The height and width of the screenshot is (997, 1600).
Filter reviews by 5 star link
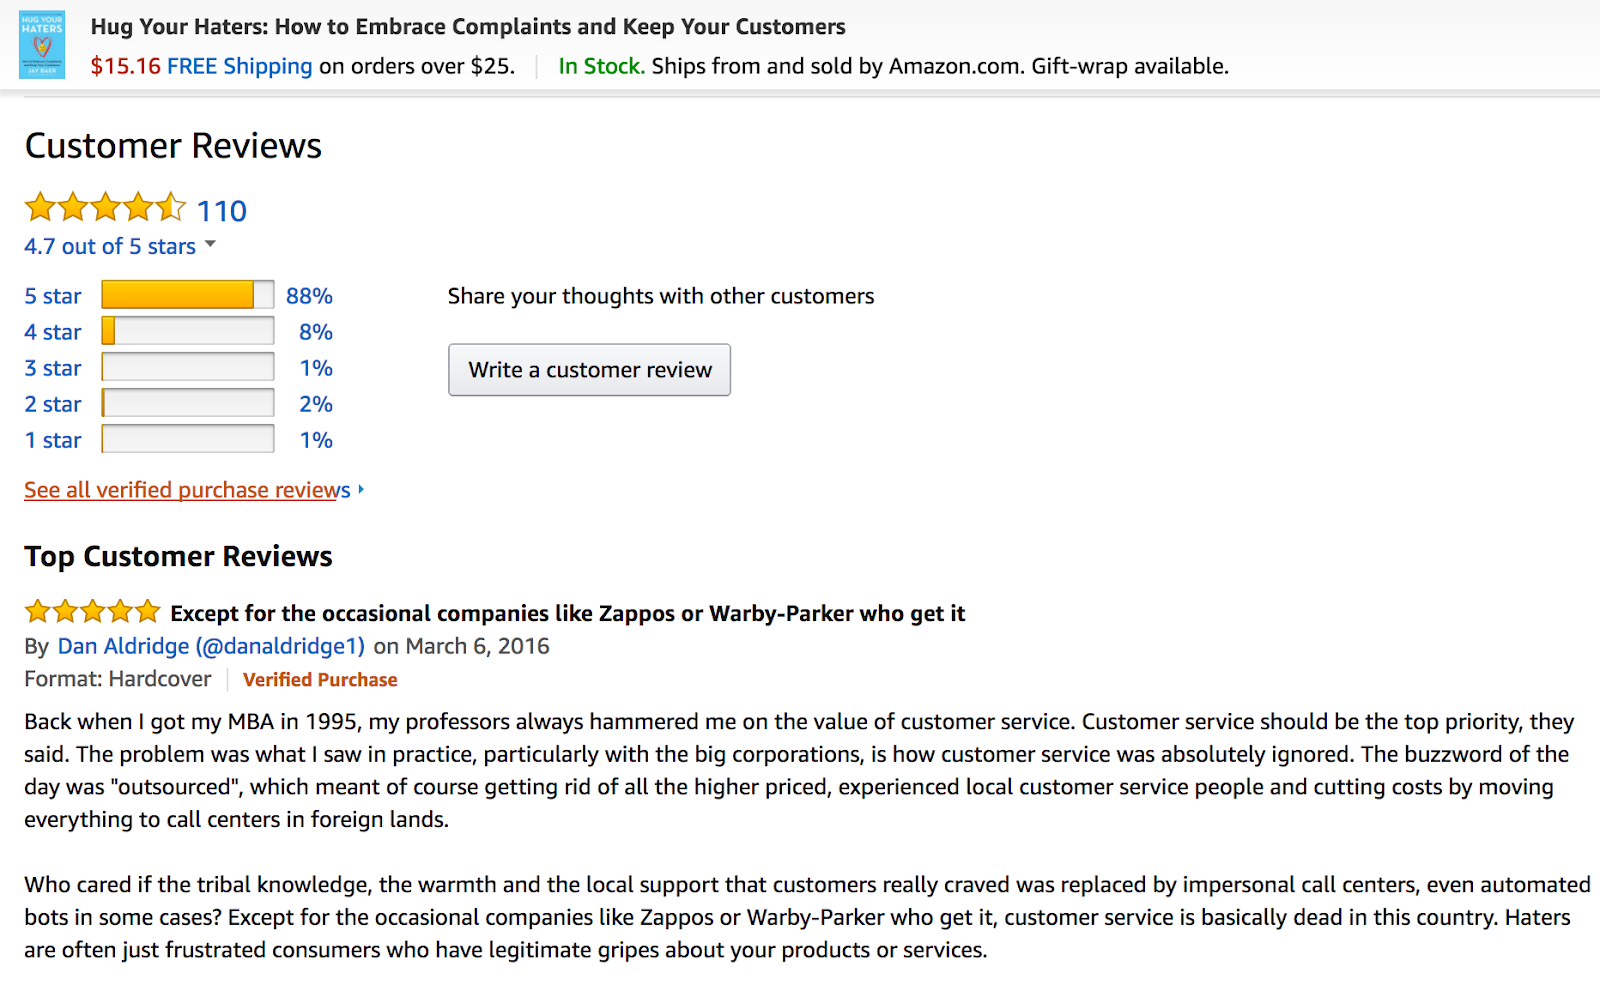click(53, 296)
